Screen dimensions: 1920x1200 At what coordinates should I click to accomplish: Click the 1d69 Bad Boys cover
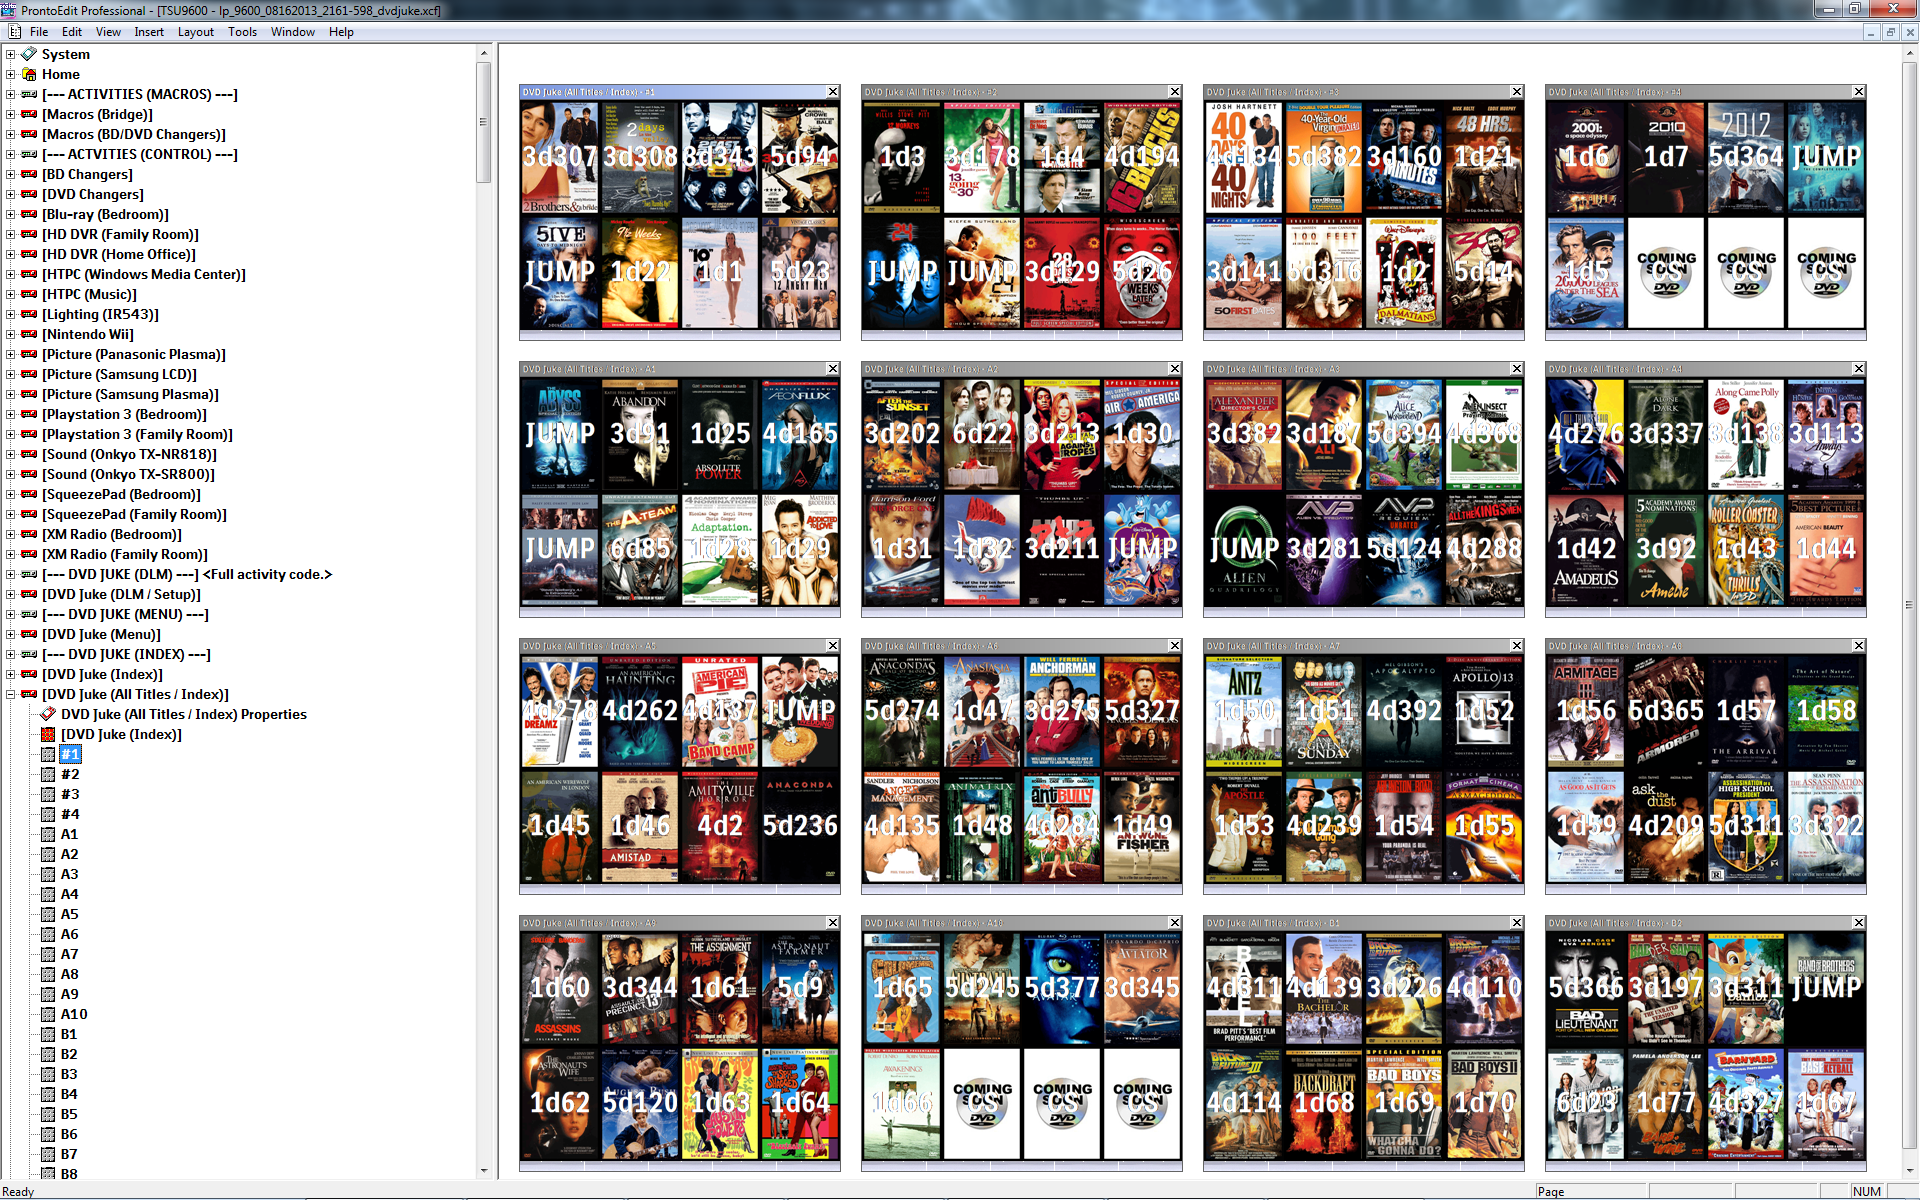point(1404,1103)
